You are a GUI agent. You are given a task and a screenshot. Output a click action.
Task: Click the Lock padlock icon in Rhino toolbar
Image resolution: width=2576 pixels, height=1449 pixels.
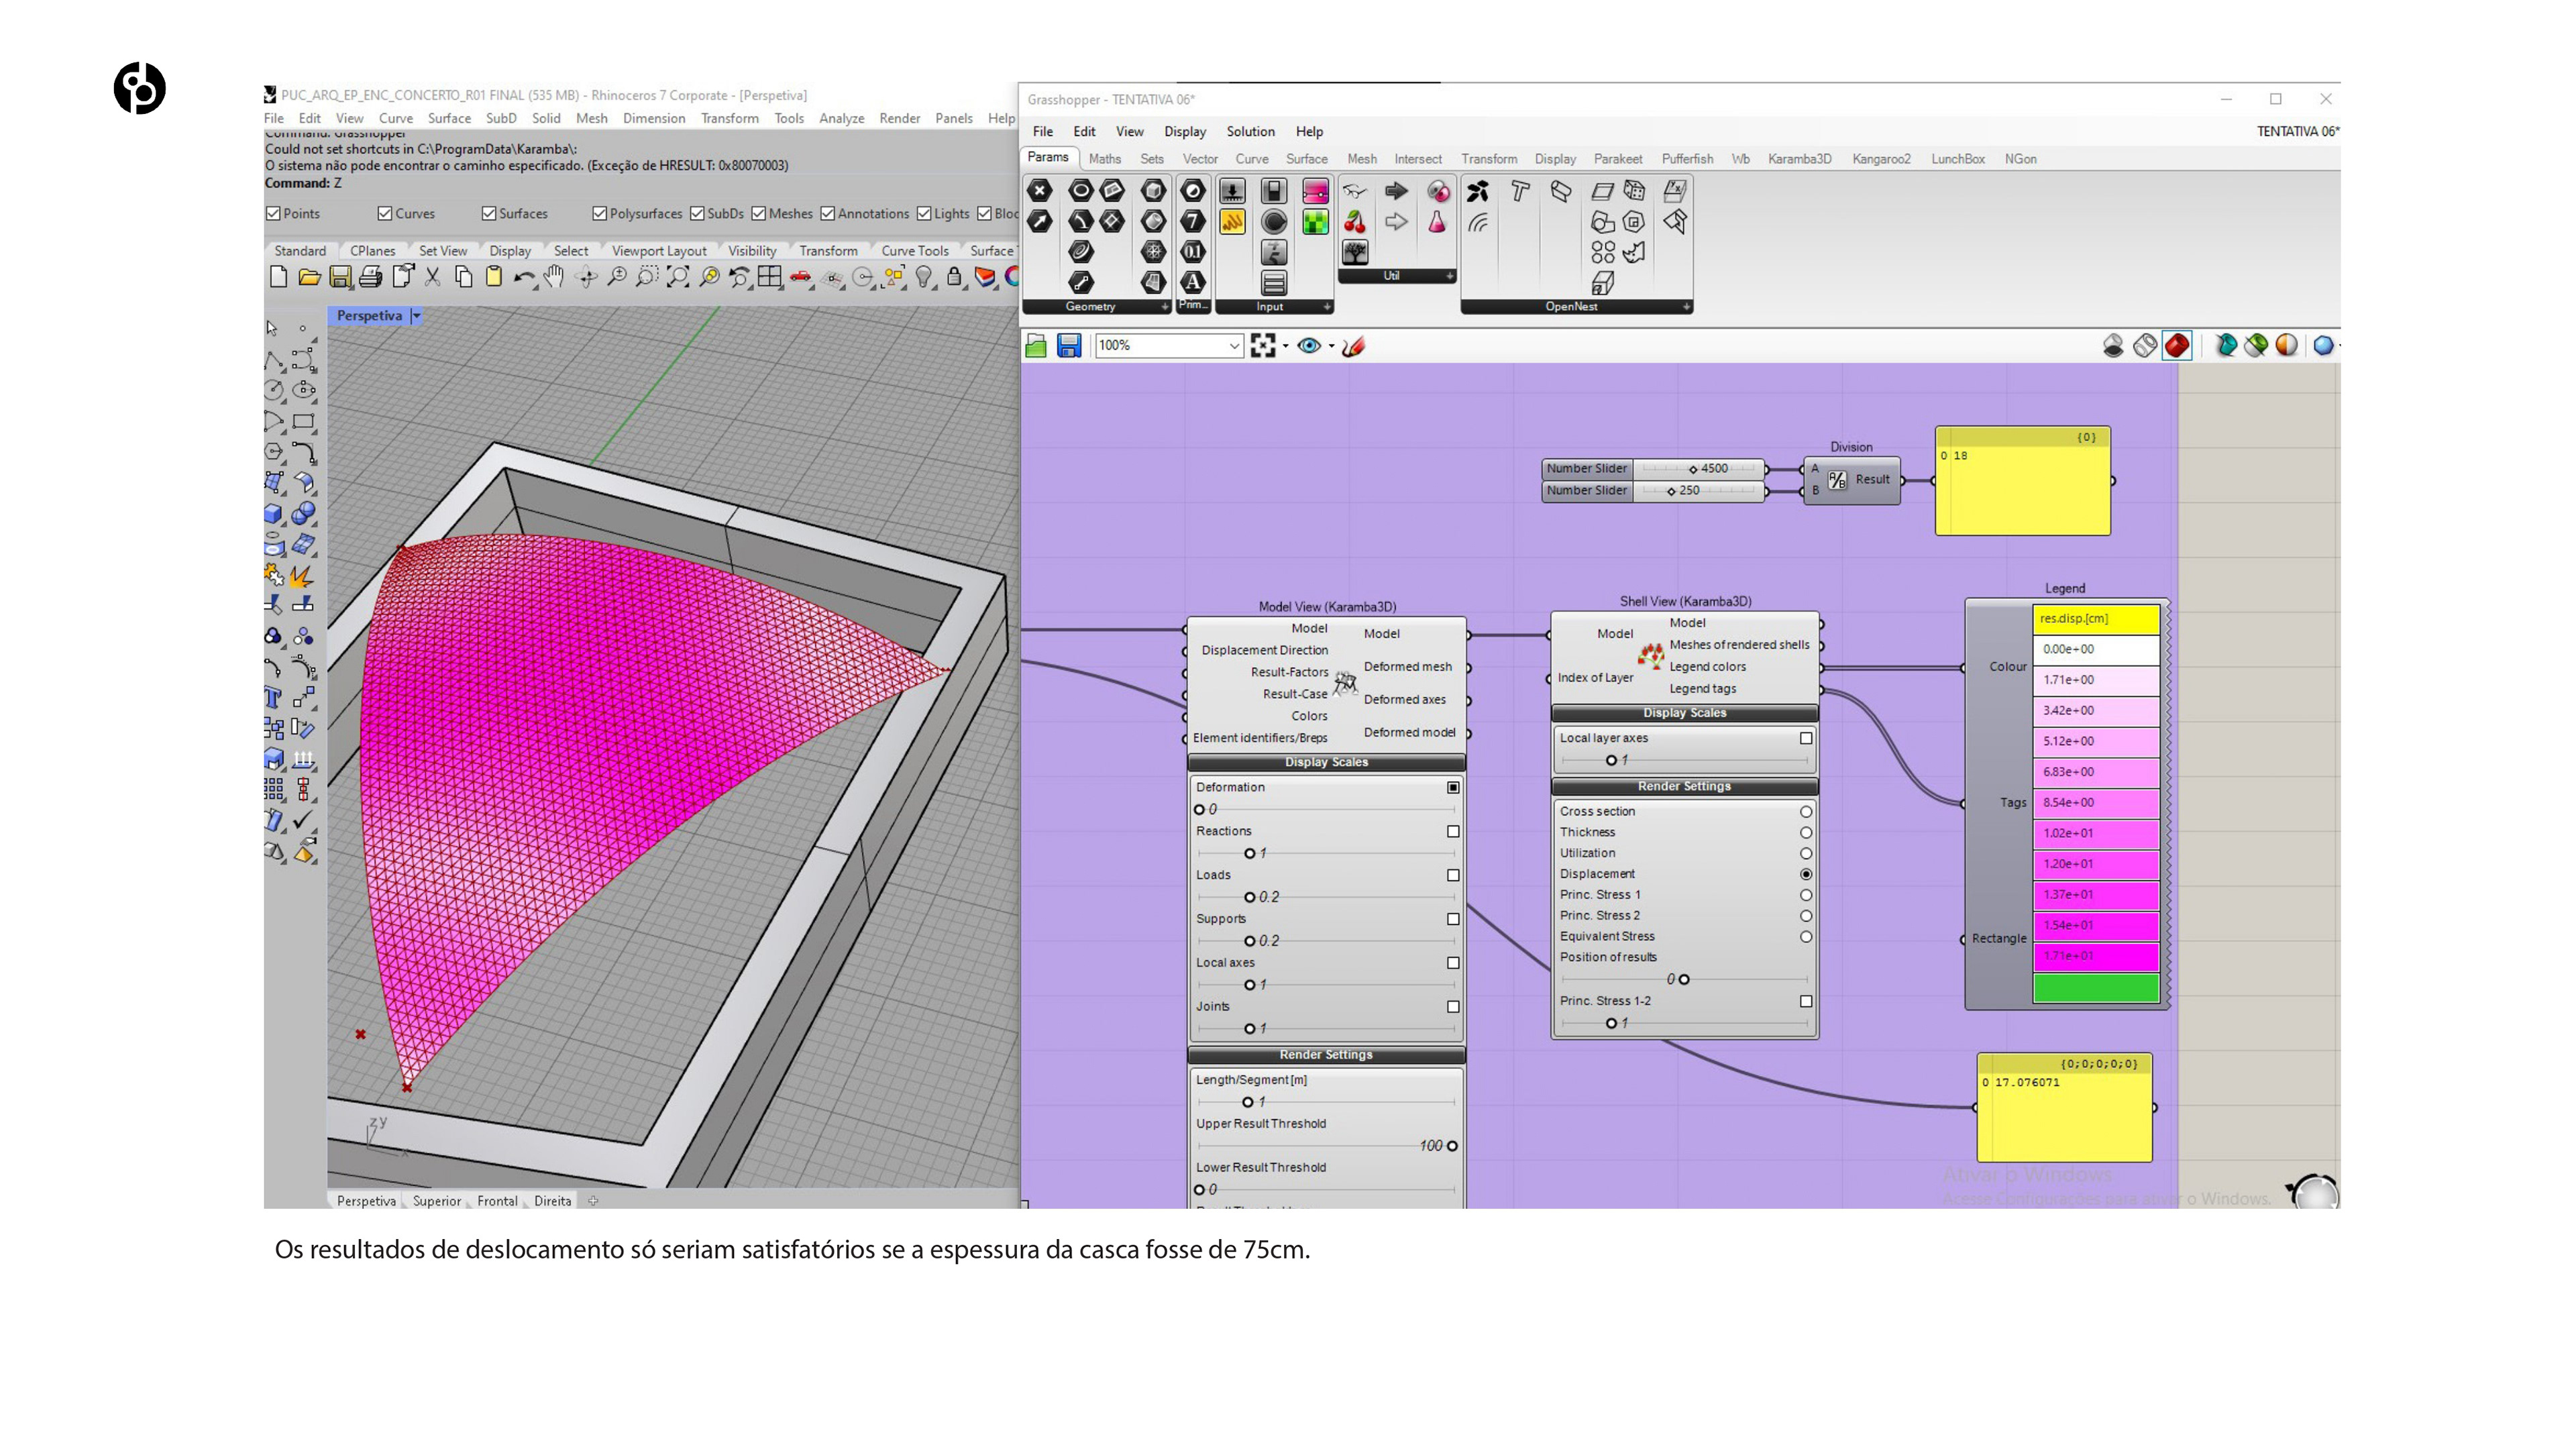pyautogui.click(x=954, y=277)
